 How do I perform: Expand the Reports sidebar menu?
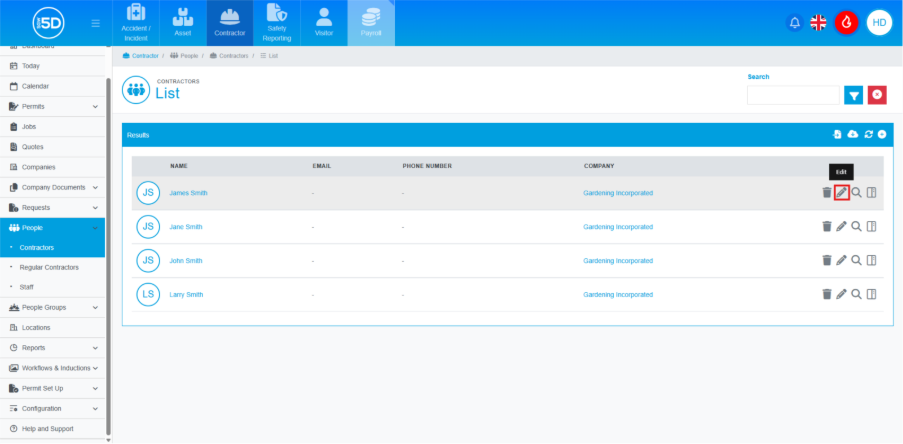[x=52, y=348]
